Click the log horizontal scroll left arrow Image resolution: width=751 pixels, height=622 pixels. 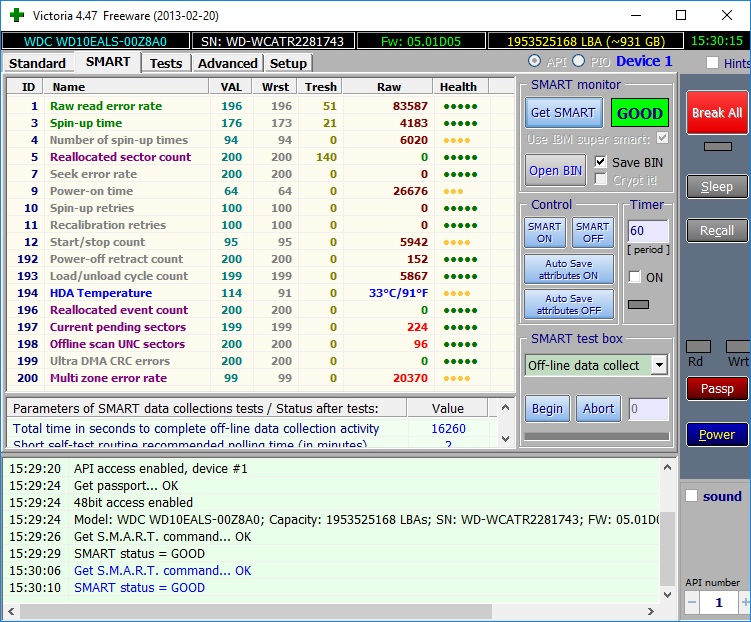coord(11,611)
